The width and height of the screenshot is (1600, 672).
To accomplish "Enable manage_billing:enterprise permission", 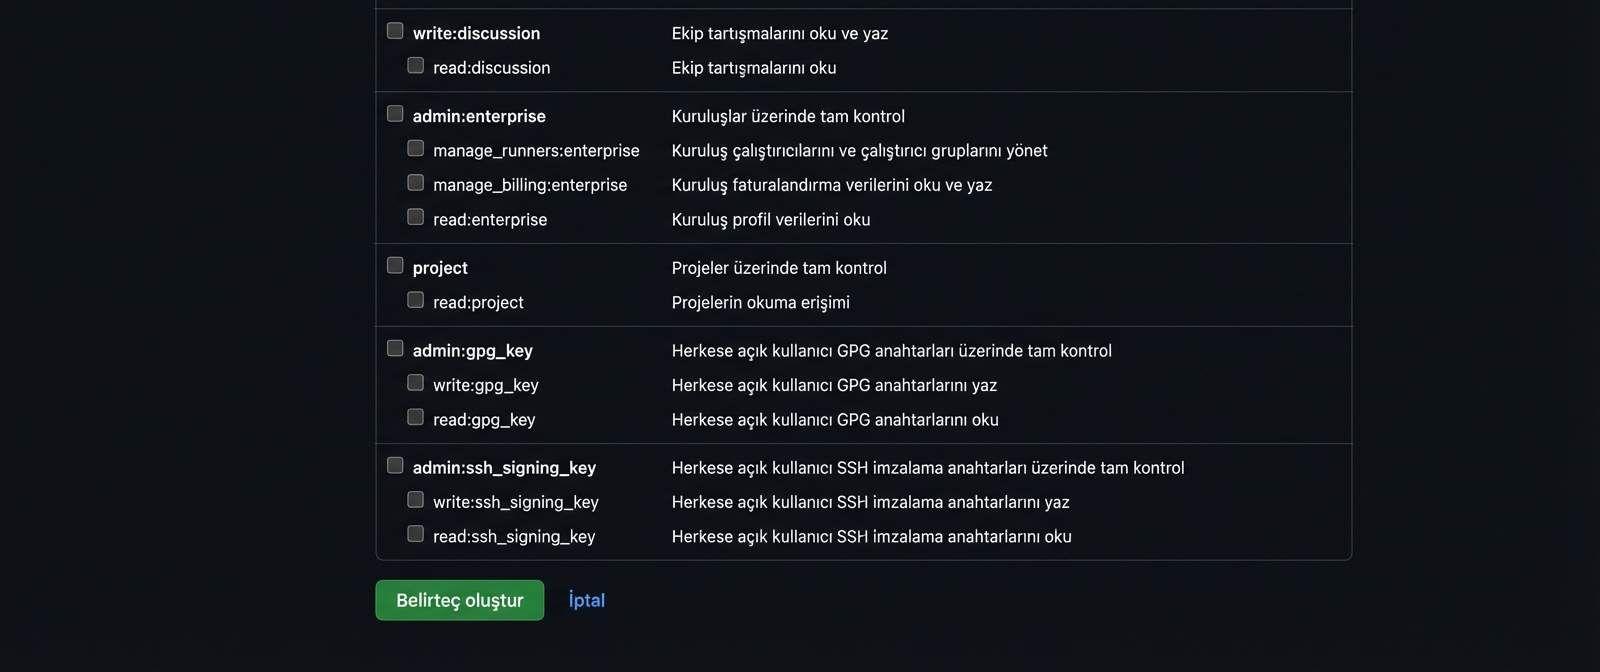I will tap(415, 182).
